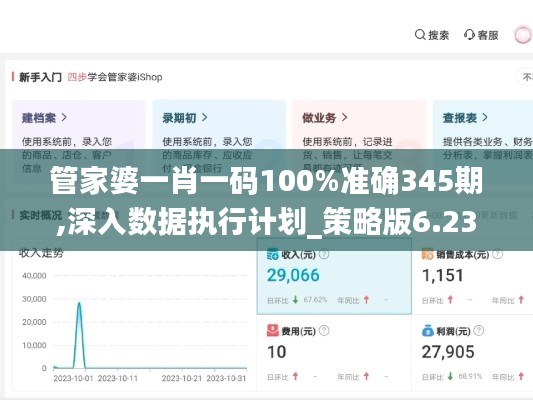Click the 销售成本(元) icon
Viewport: 533px width, 400px height.
pos(427,254)
